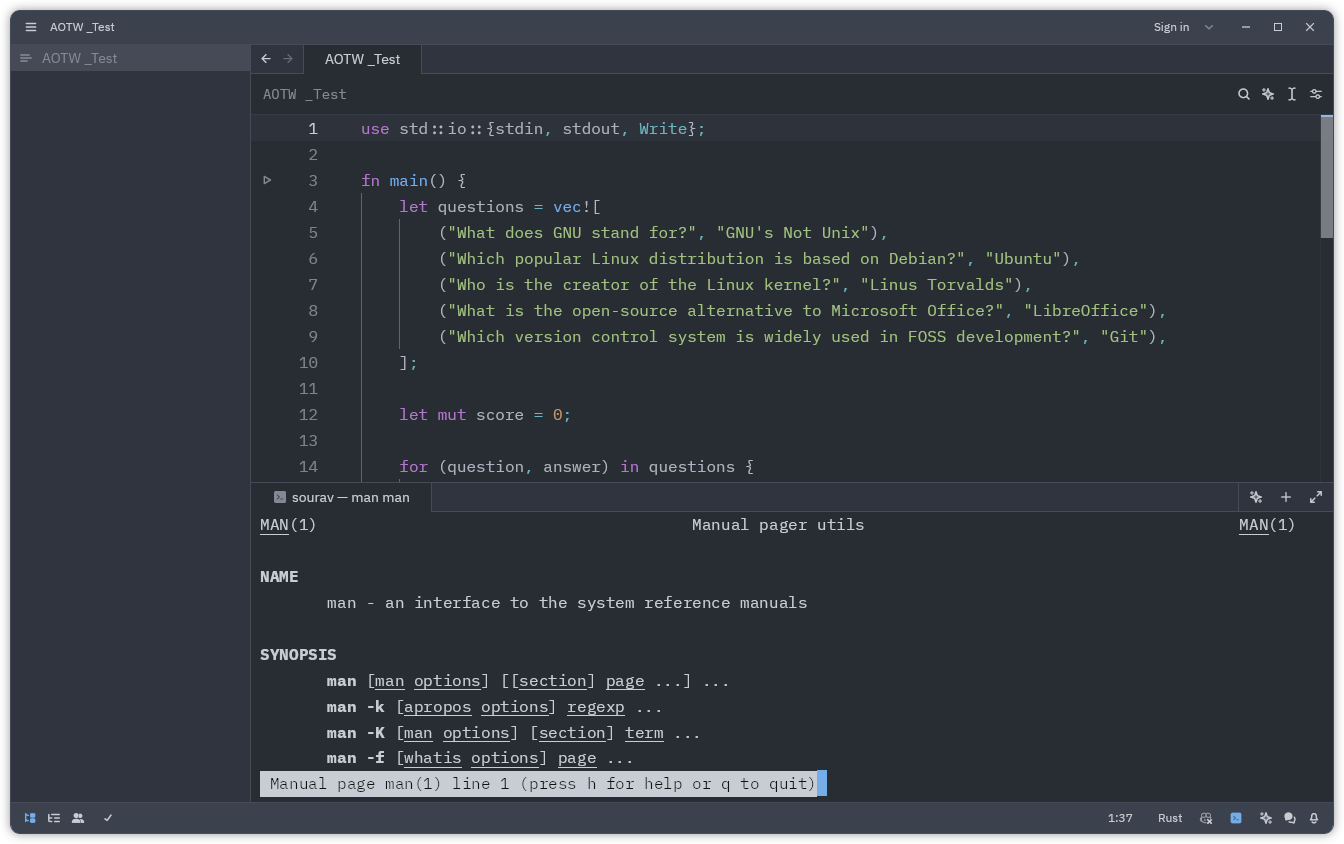Expand the Sign in dropdown chevron

(1209, 27)
